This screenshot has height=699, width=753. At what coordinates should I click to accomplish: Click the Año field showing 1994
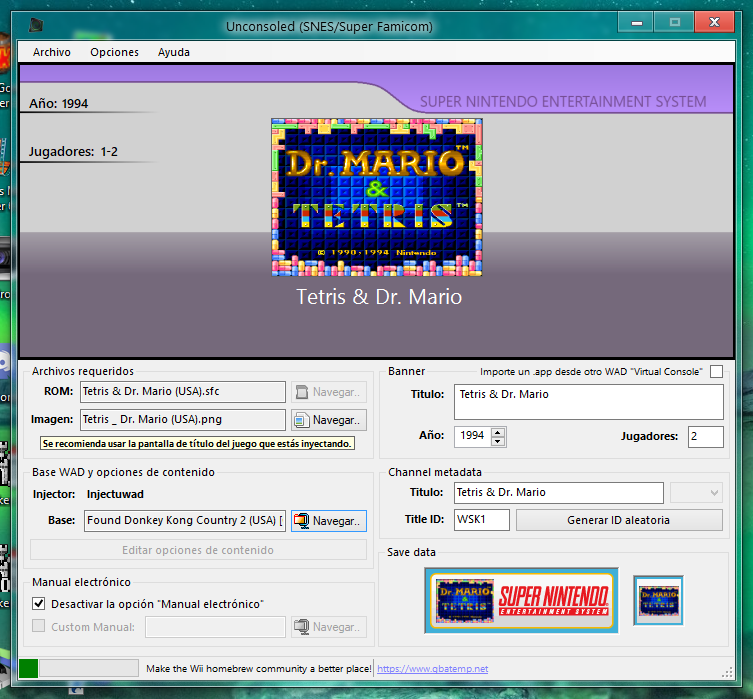[x=473, y=436]
